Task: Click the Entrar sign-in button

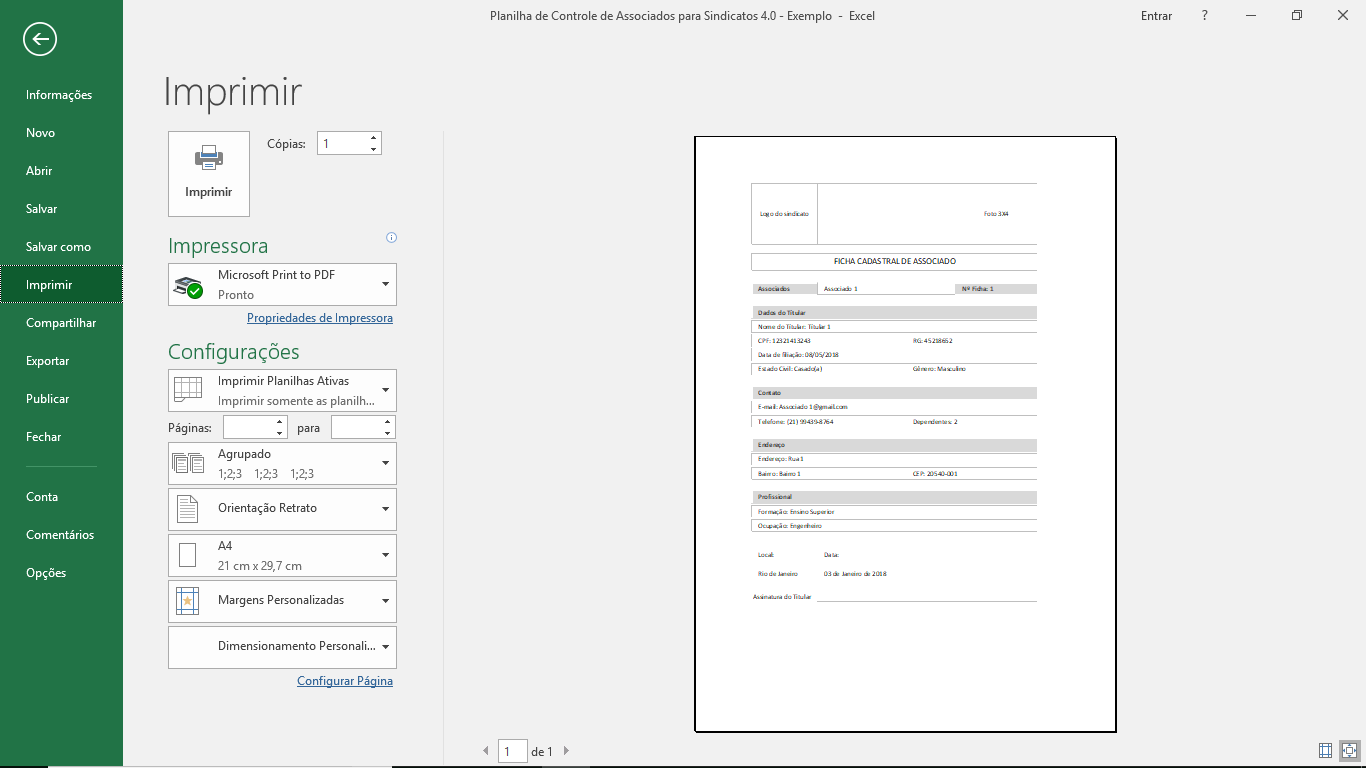Action: point(1156,16)
